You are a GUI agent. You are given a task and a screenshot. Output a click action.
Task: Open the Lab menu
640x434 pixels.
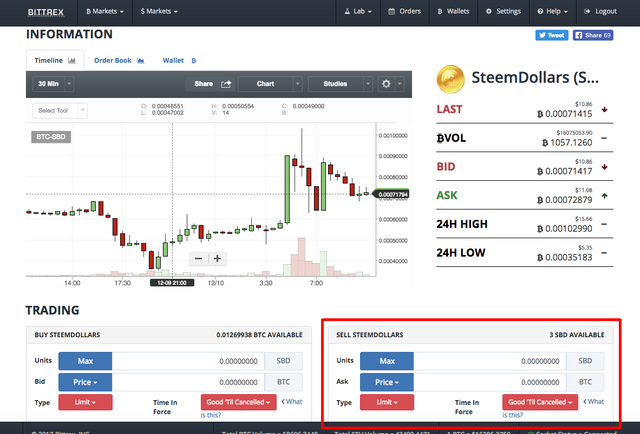(x=358, y=11)
